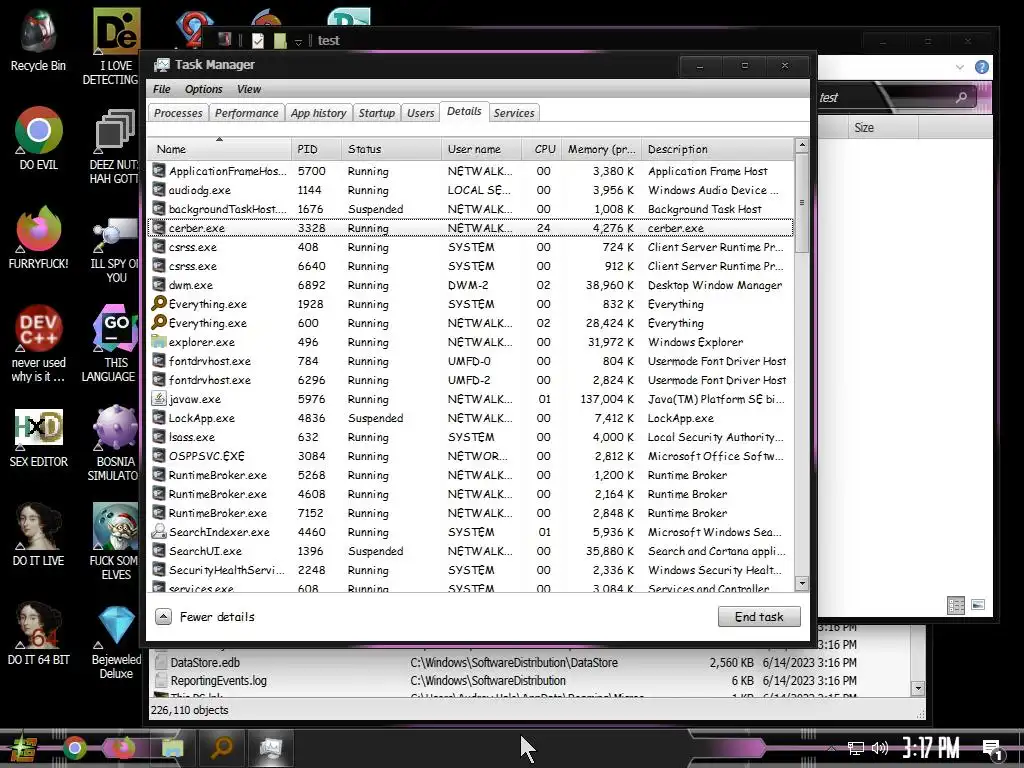This screenshot has width=1024, height=768.
Task: Click the End task button
Action: [759, 616]
